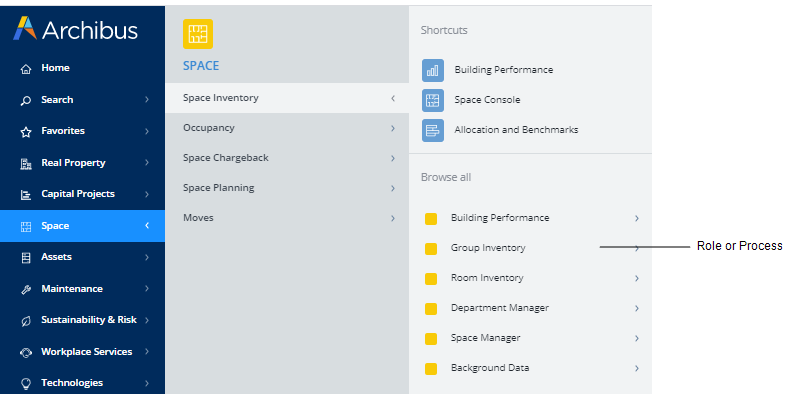Open Building Performance shortcut chart icon
Screen dimensions: 805x394
tap(433, 70)
